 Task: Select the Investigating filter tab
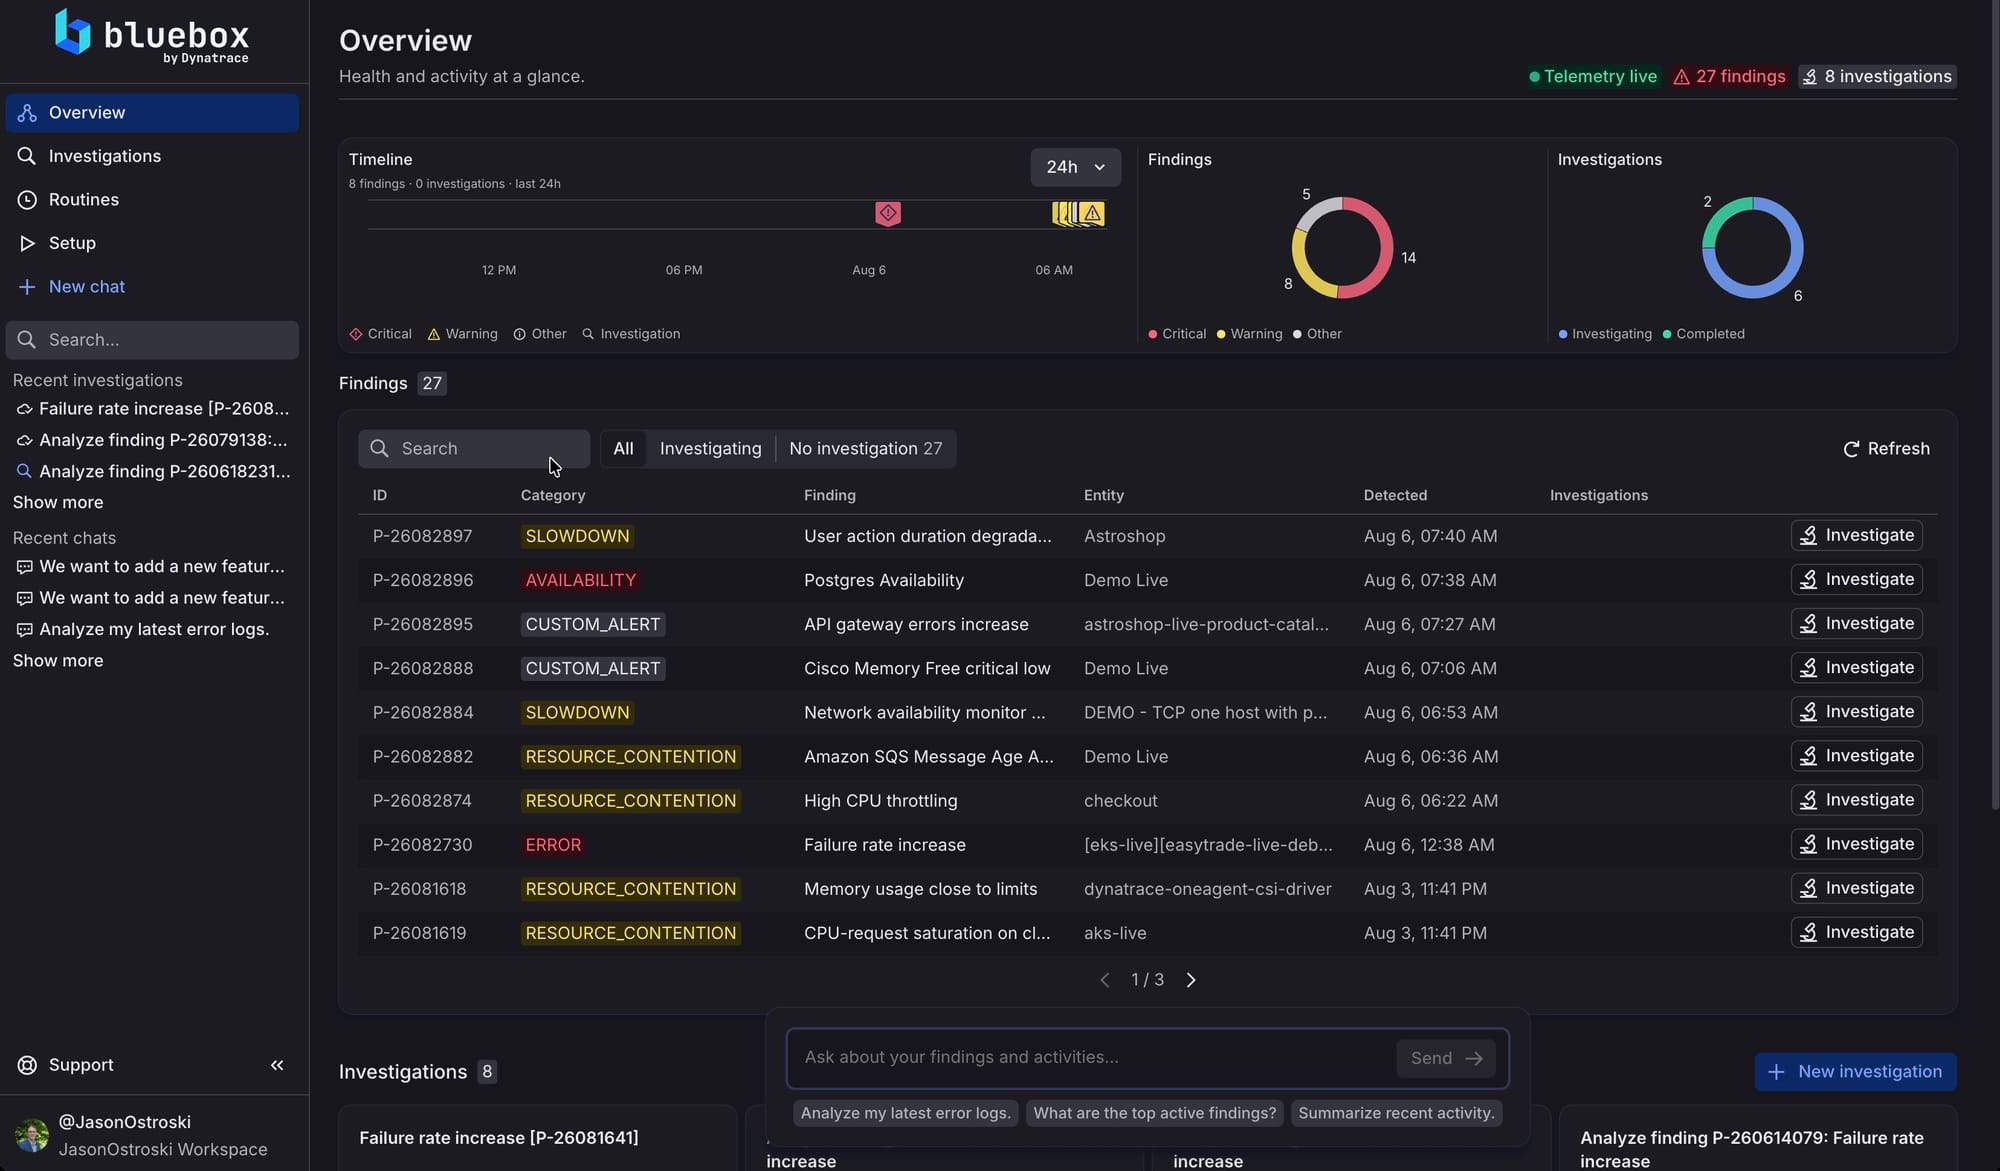click(710, 449)
